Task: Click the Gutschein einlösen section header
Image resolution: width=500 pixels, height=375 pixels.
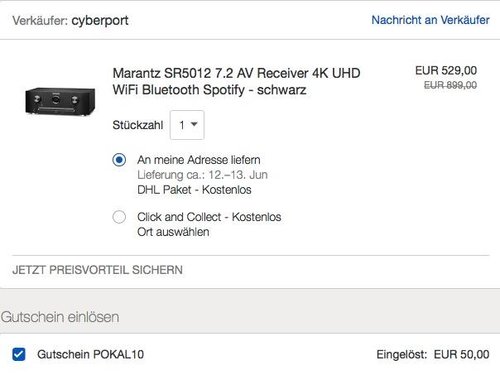Action: [x=60, y=317]
